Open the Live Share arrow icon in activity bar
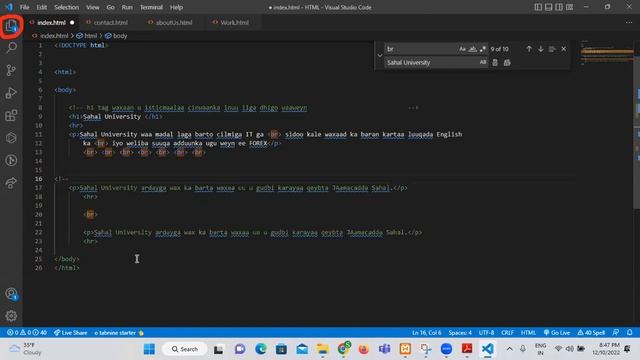 click(x=11, y=183)
